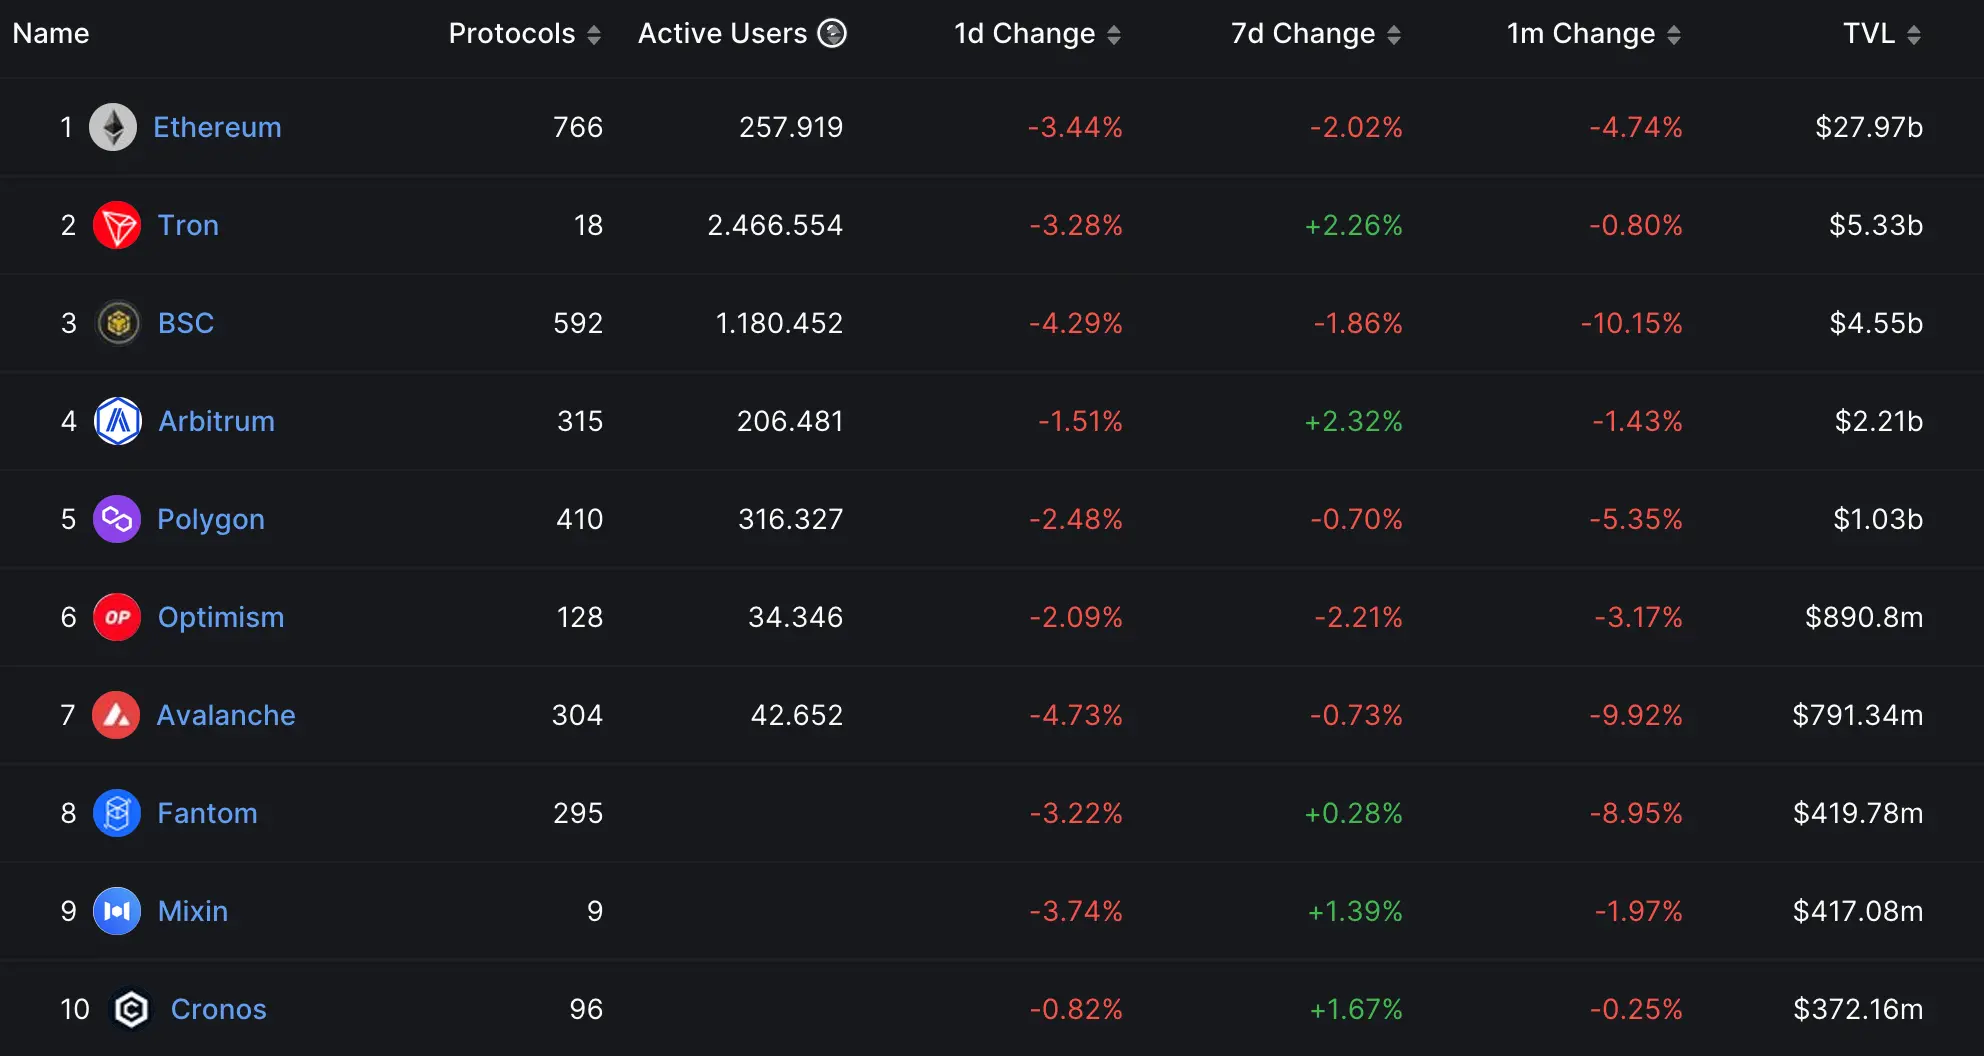Click the Polygon chain logo icon
The image size is (1984, 1056).
(x=117, y=519)
